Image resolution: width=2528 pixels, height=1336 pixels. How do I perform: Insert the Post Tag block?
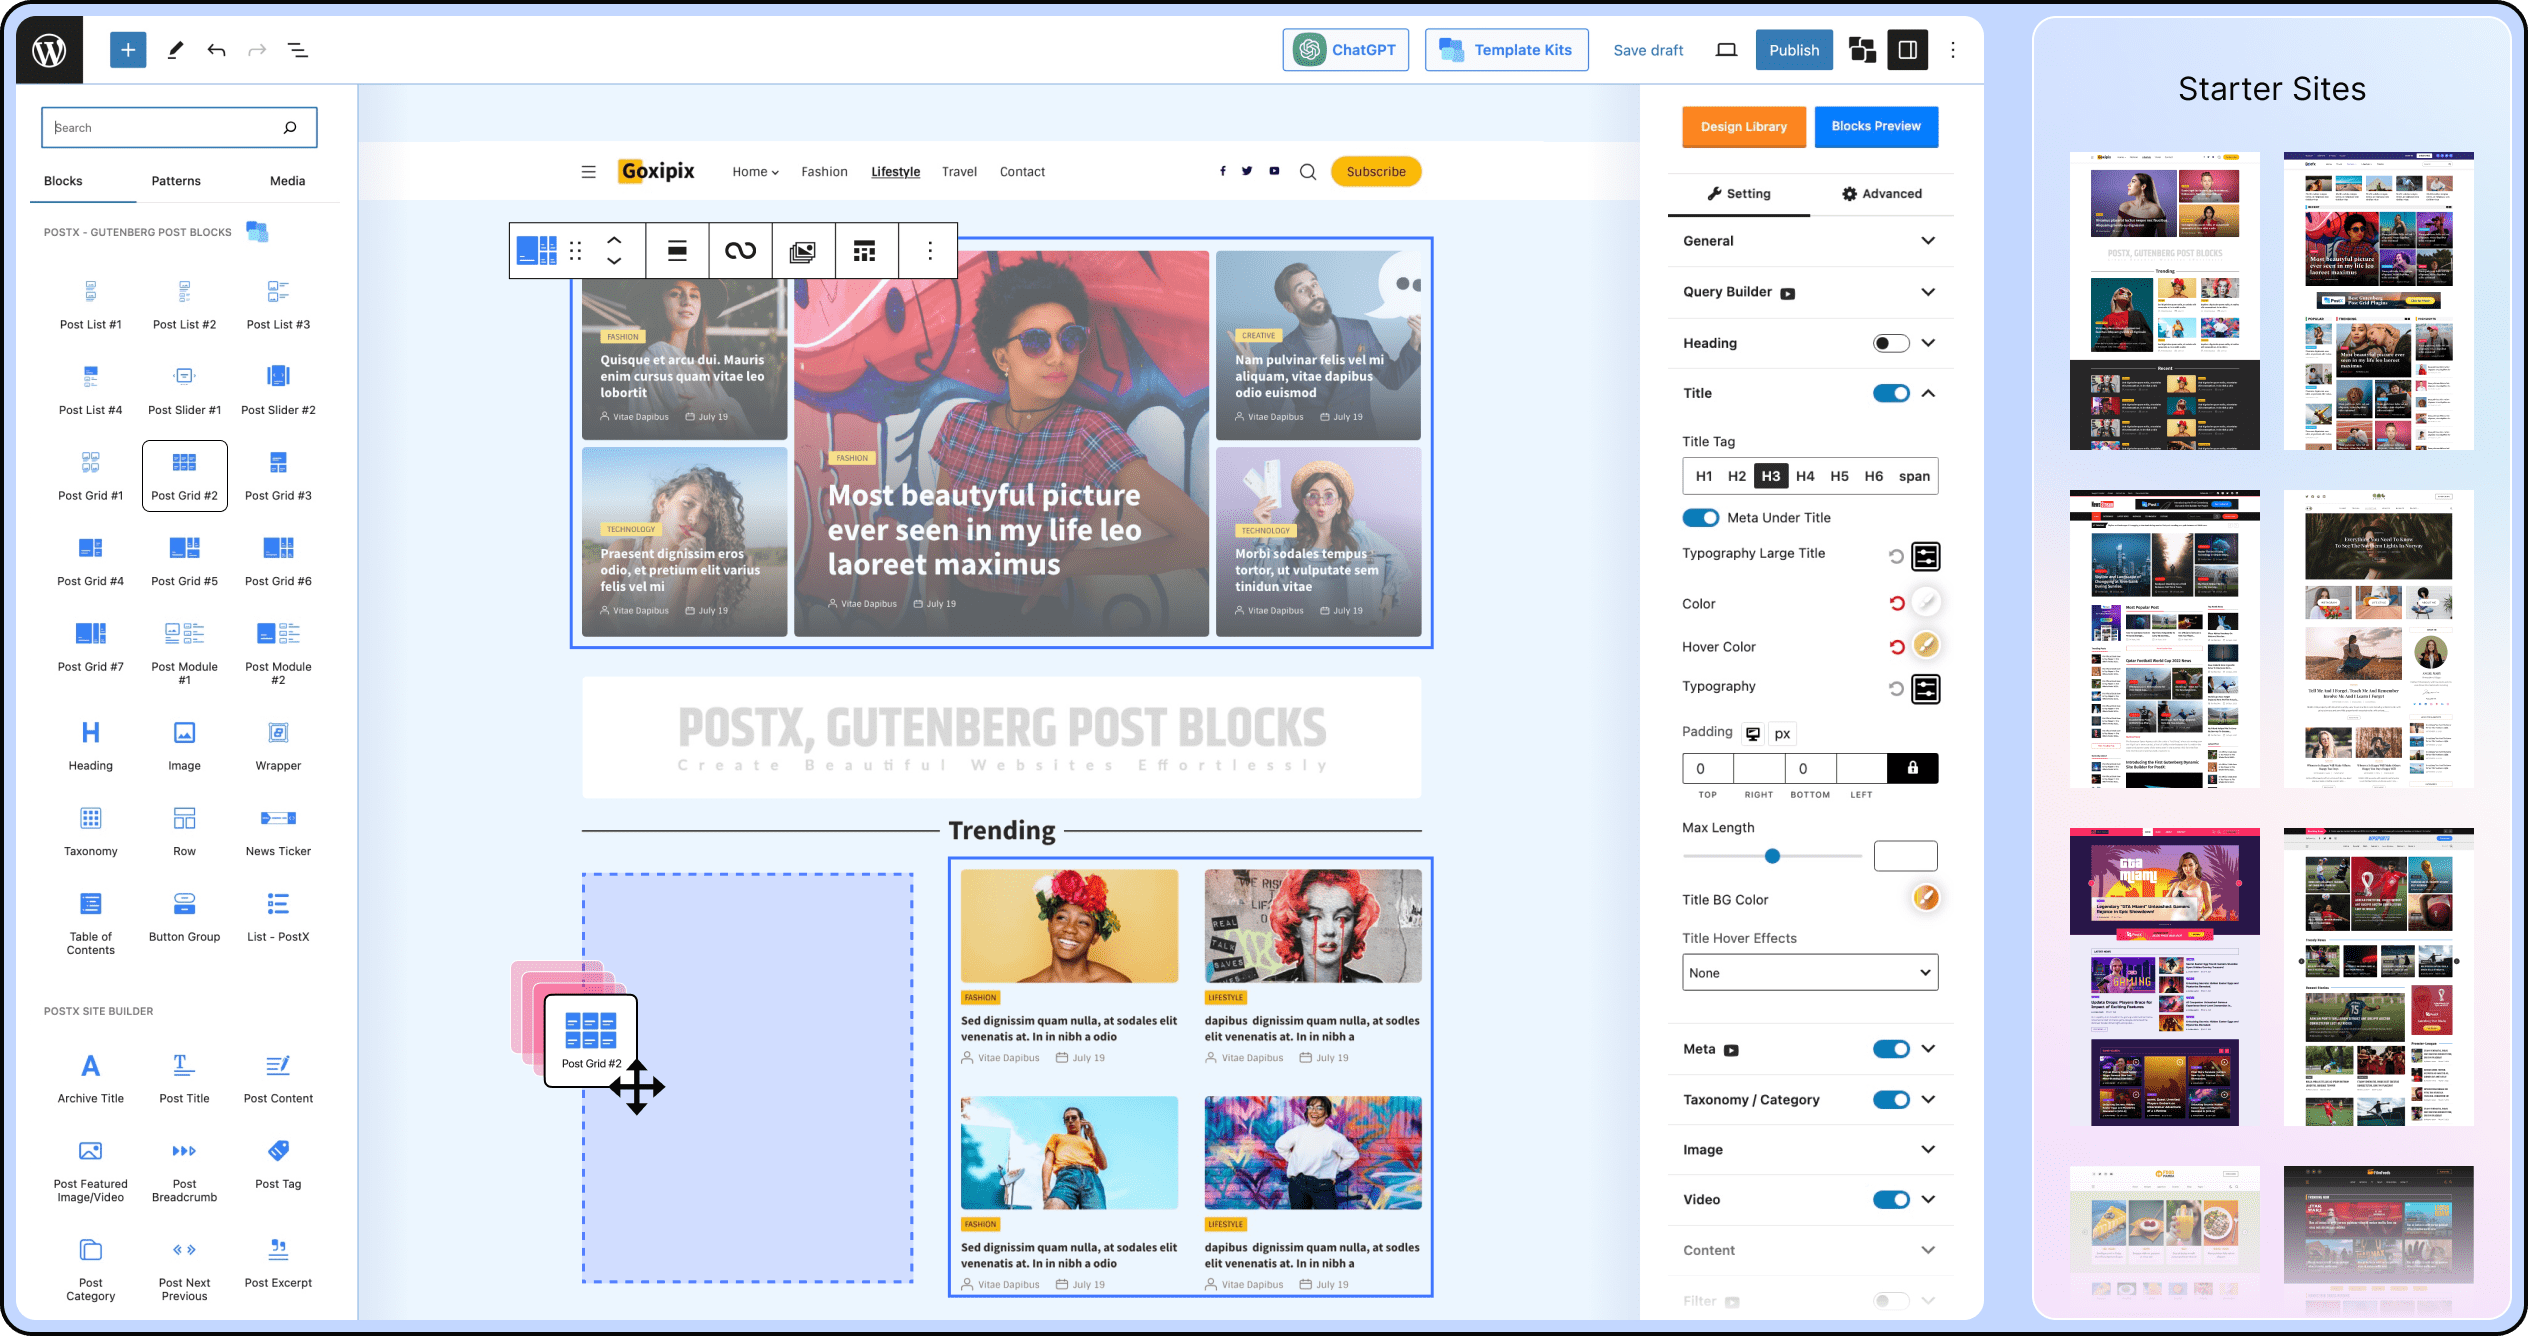click(x=278, y=1164)
